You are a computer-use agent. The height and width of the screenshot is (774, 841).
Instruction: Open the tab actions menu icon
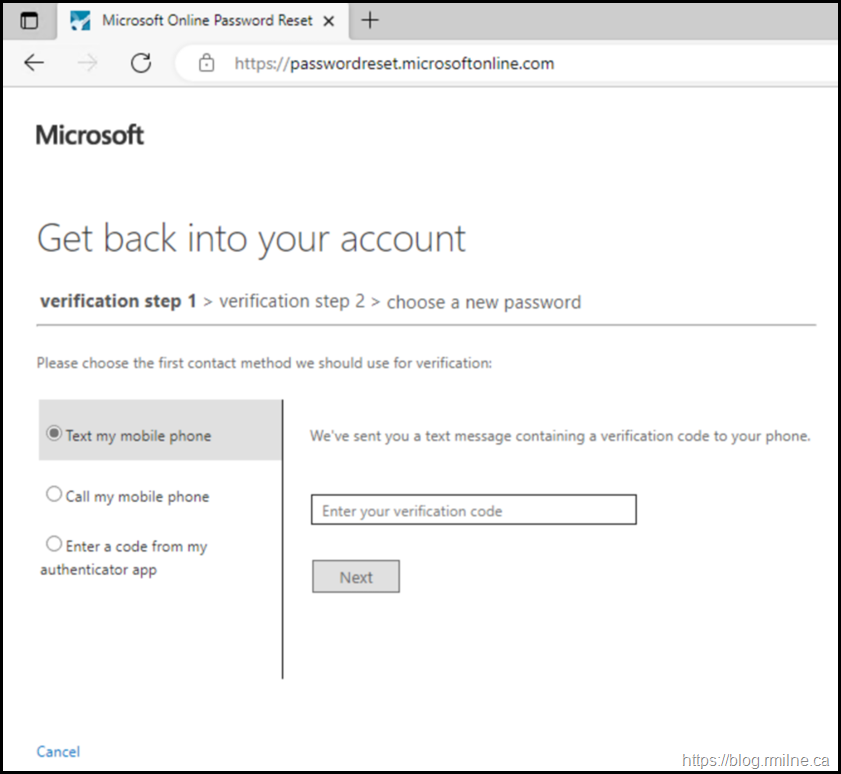click(29, 21)
